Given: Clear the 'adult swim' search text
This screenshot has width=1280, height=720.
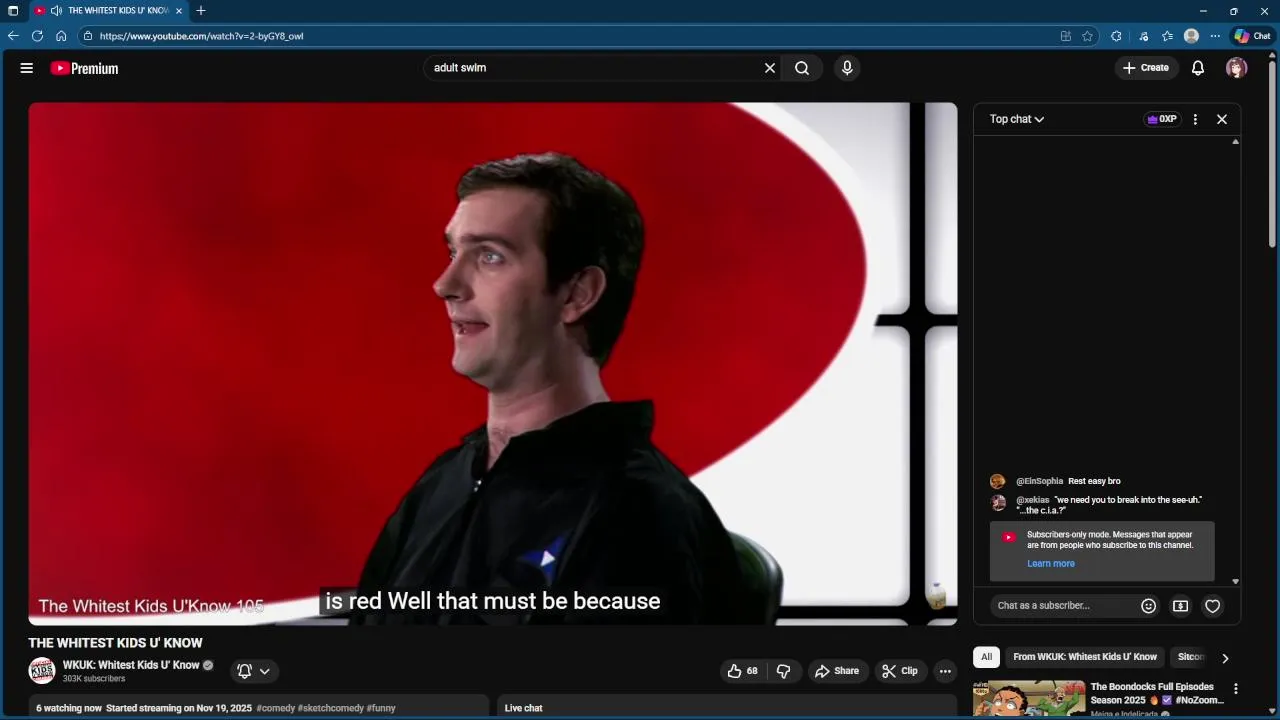Looking at the screenshot, I should click(x=770, y=68).
